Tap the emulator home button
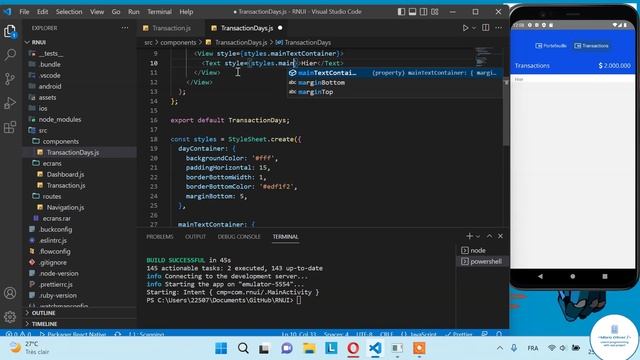This screenshot has height=360, width=640. pyautogui.click(x=573, y=276)
